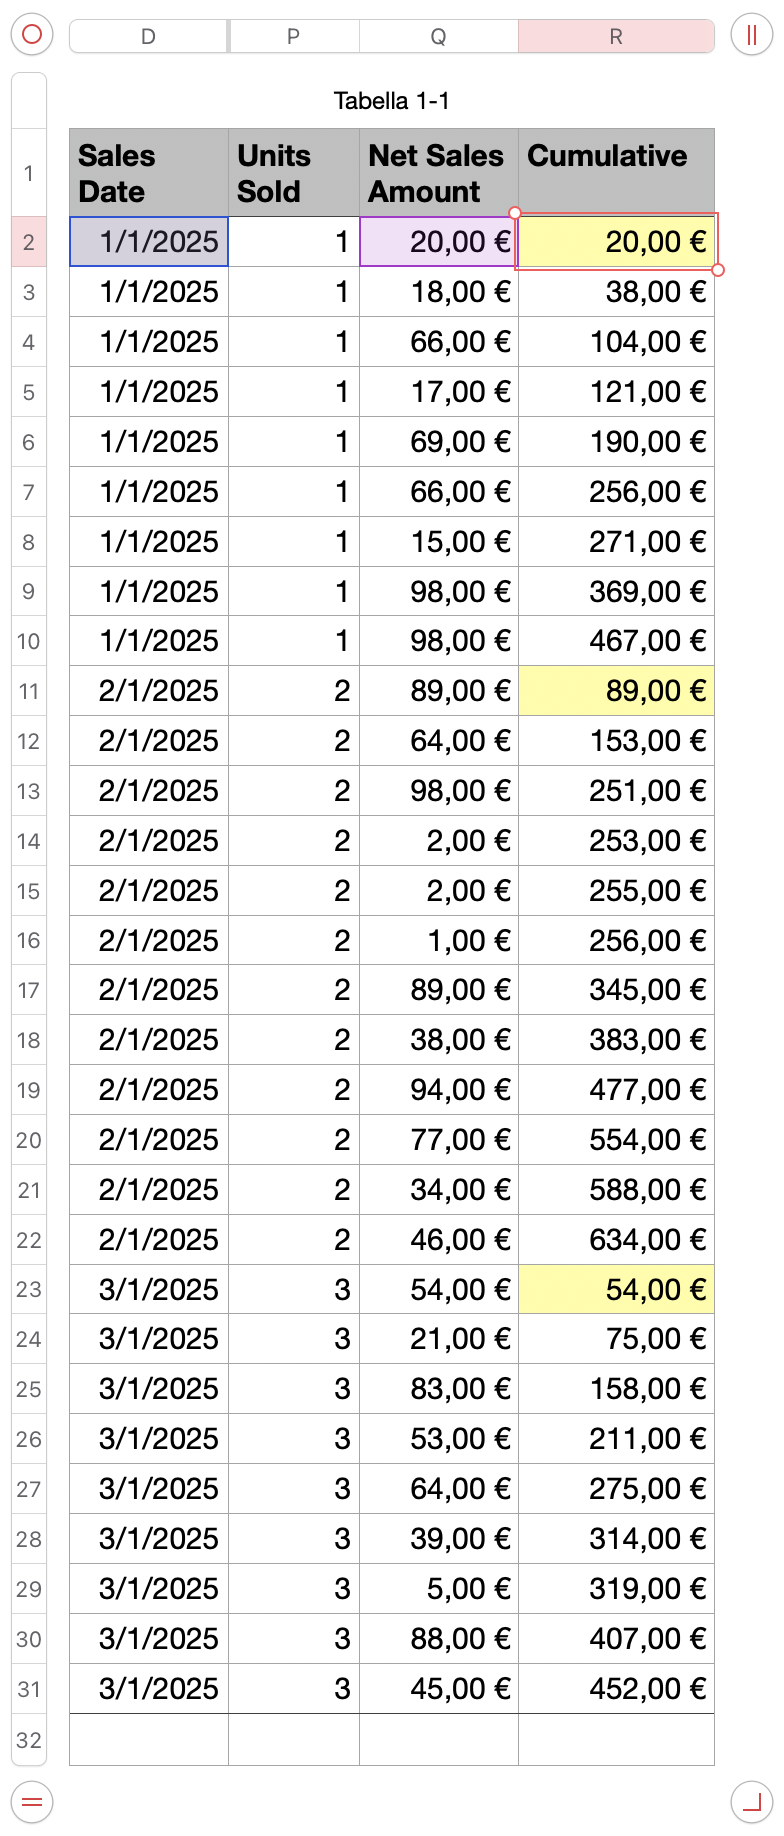This screenshot has height=1836, width=784.
Task: Click the add-row handle with equals sign
Action: pyautogui.click(x=31, y=1802)
